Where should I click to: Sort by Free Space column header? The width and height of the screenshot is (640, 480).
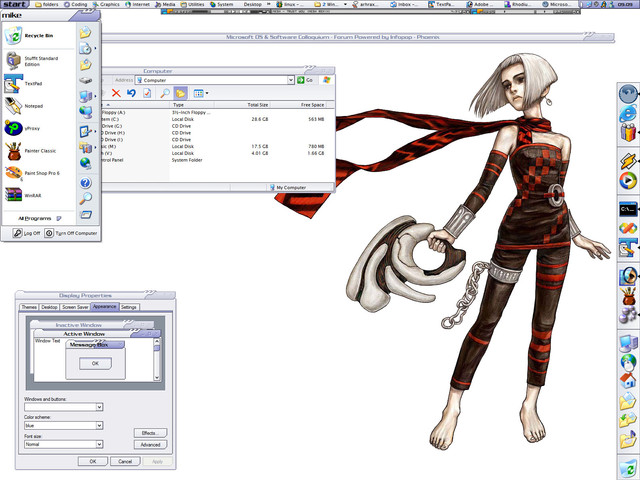click(x=299, y=105)
